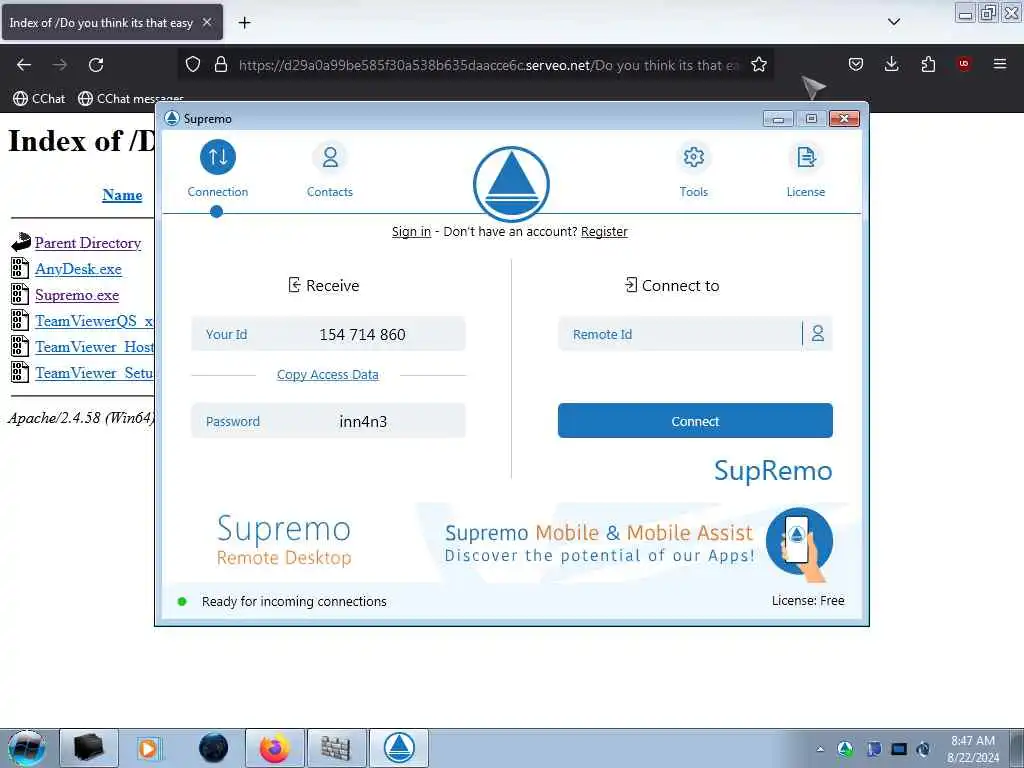This screenshot has height=768, width=1024.
Task: Download AnyDesk.exe from the listing
Action: (x=78, y=269)
